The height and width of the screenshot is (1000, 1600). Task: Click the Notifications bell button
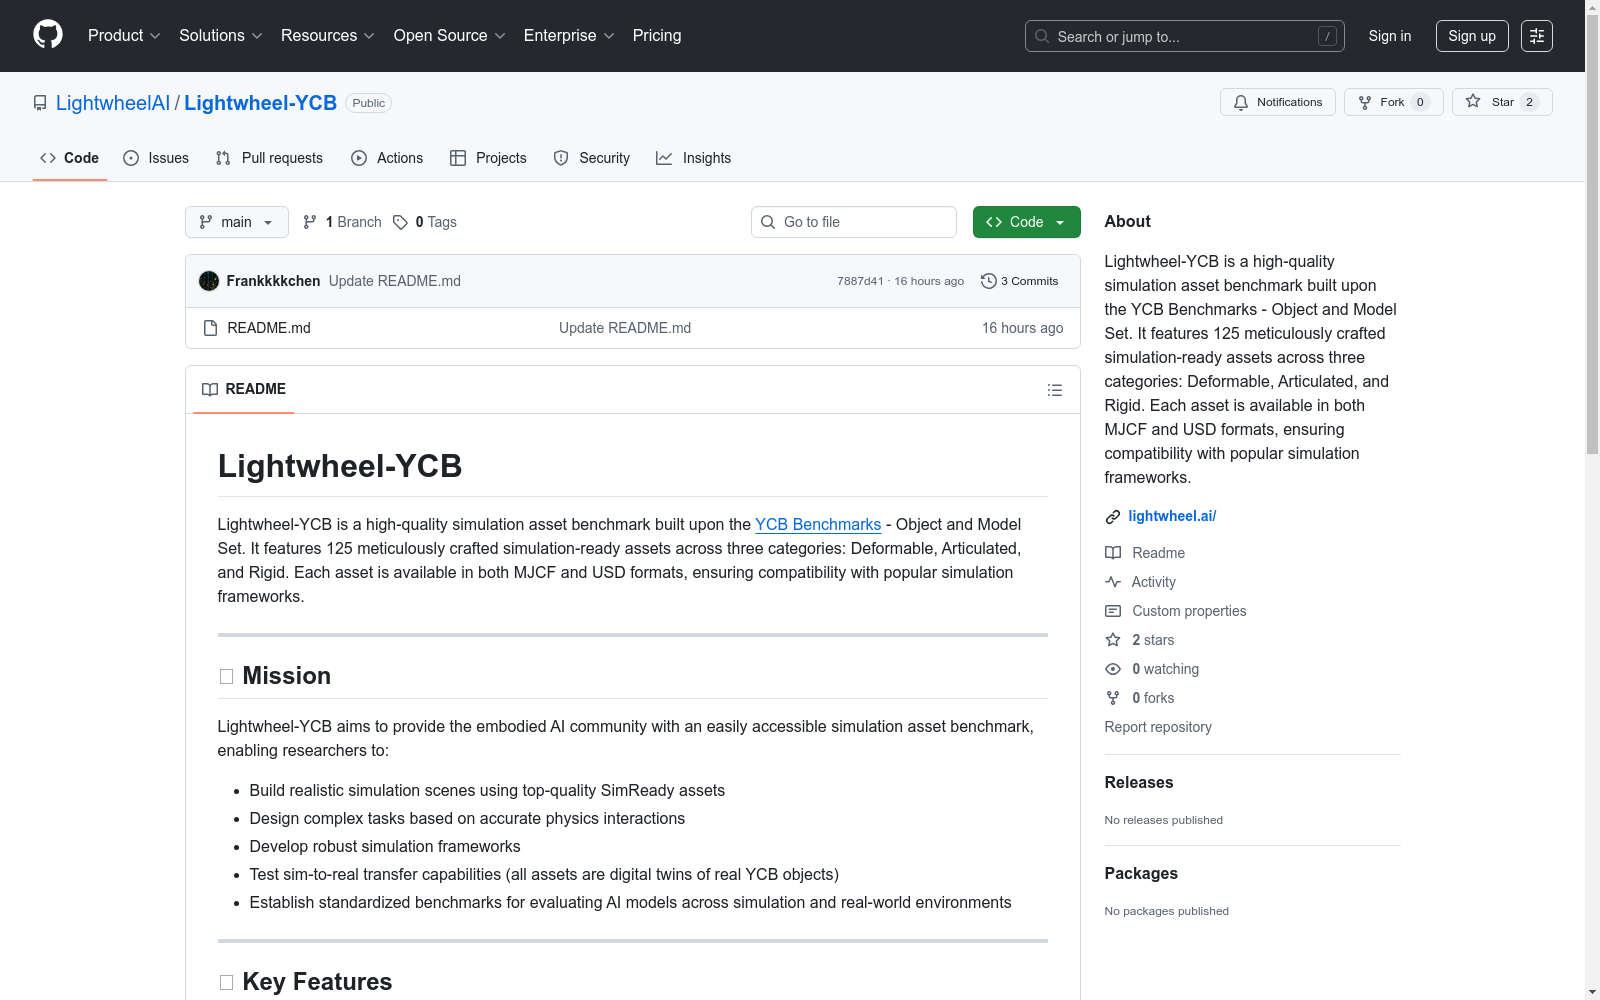point(1278,102)
